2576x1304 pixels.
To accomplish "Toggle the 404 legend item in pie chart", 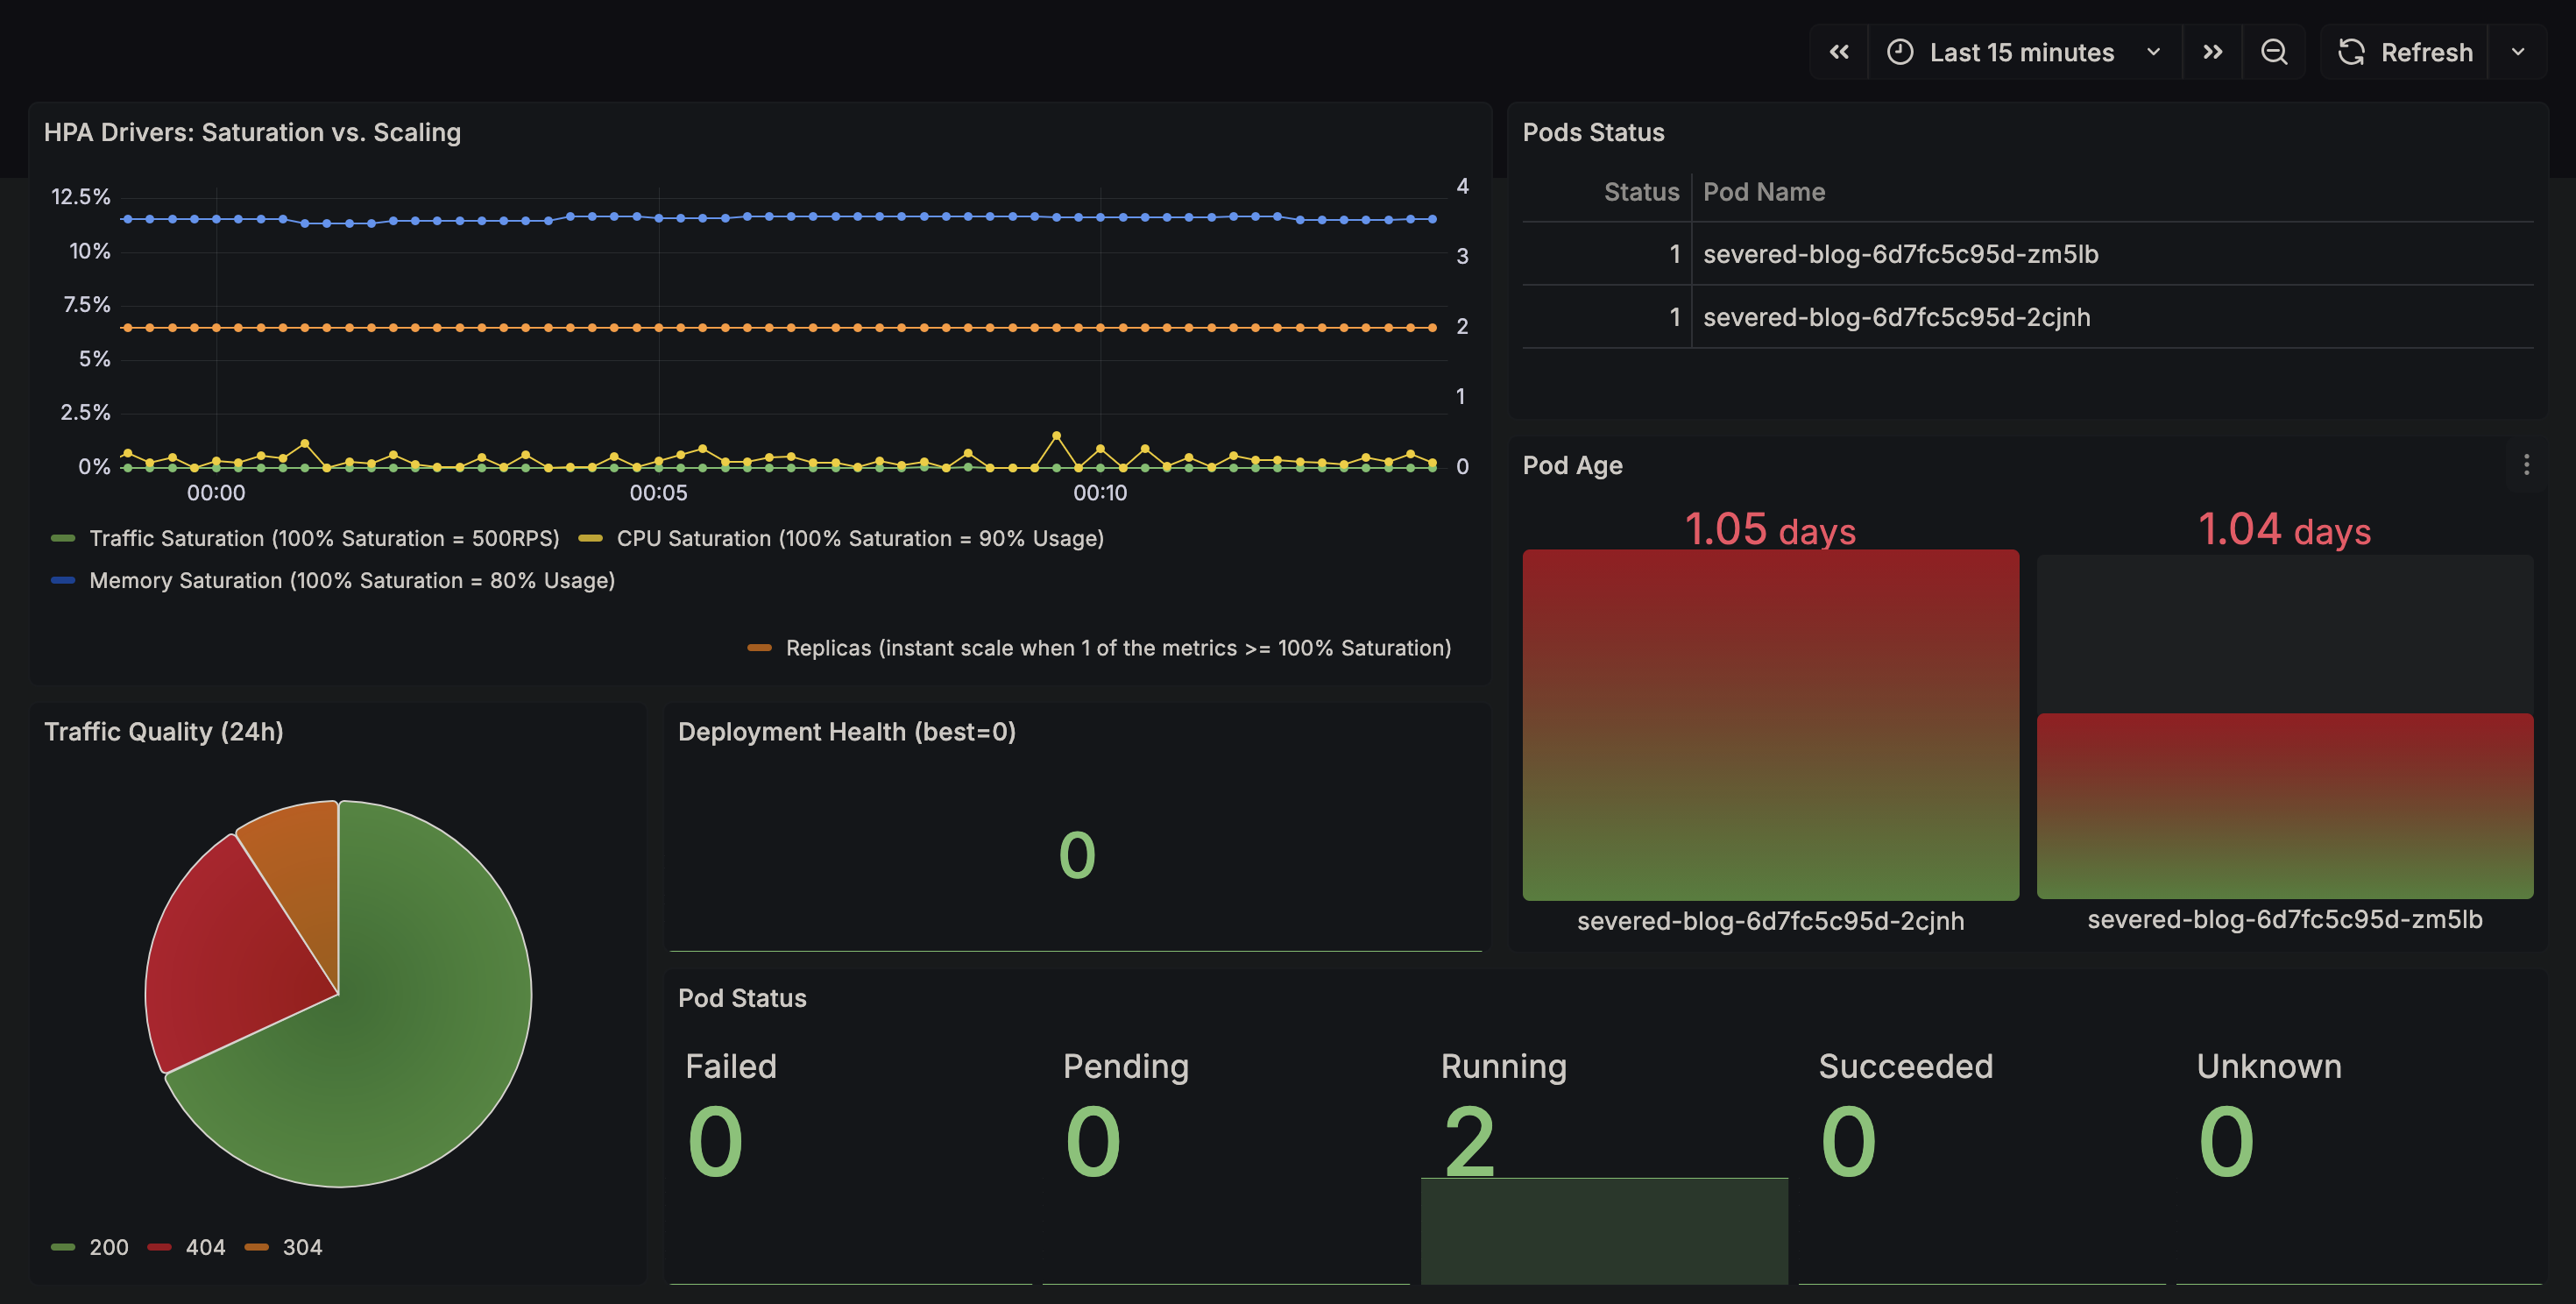I will (x=204, y=1247).
